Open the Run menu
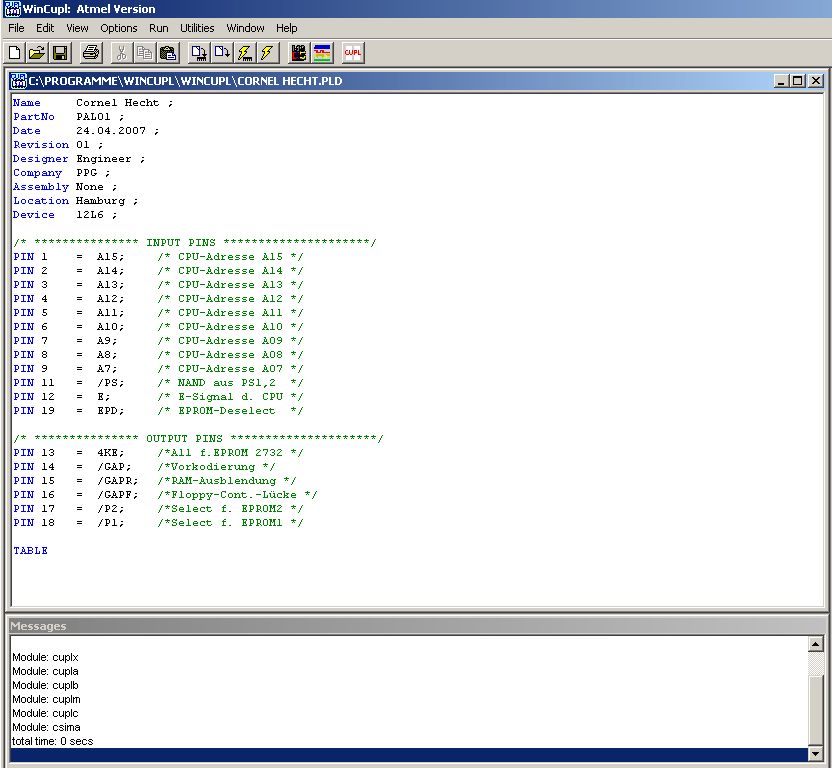 (x=158, y=28)
